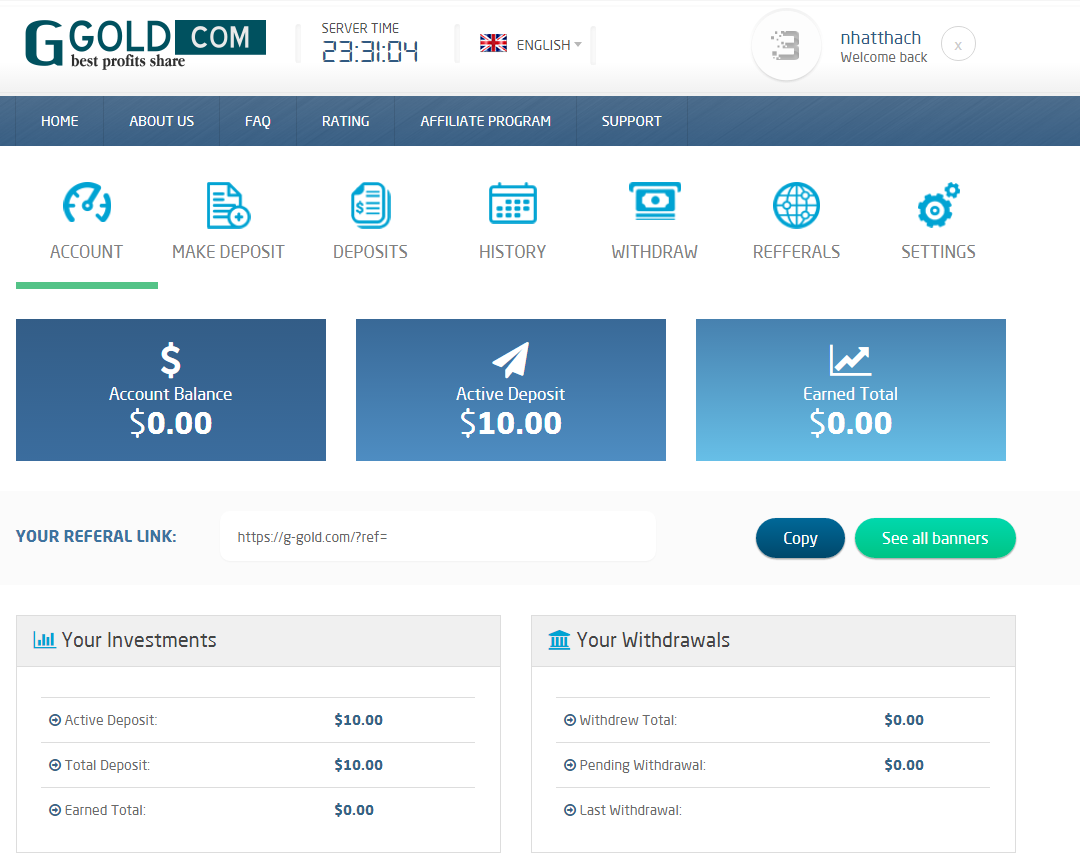
Task: Click the Active Deposit $10.00 card amount
Action: tap(511, 423)
